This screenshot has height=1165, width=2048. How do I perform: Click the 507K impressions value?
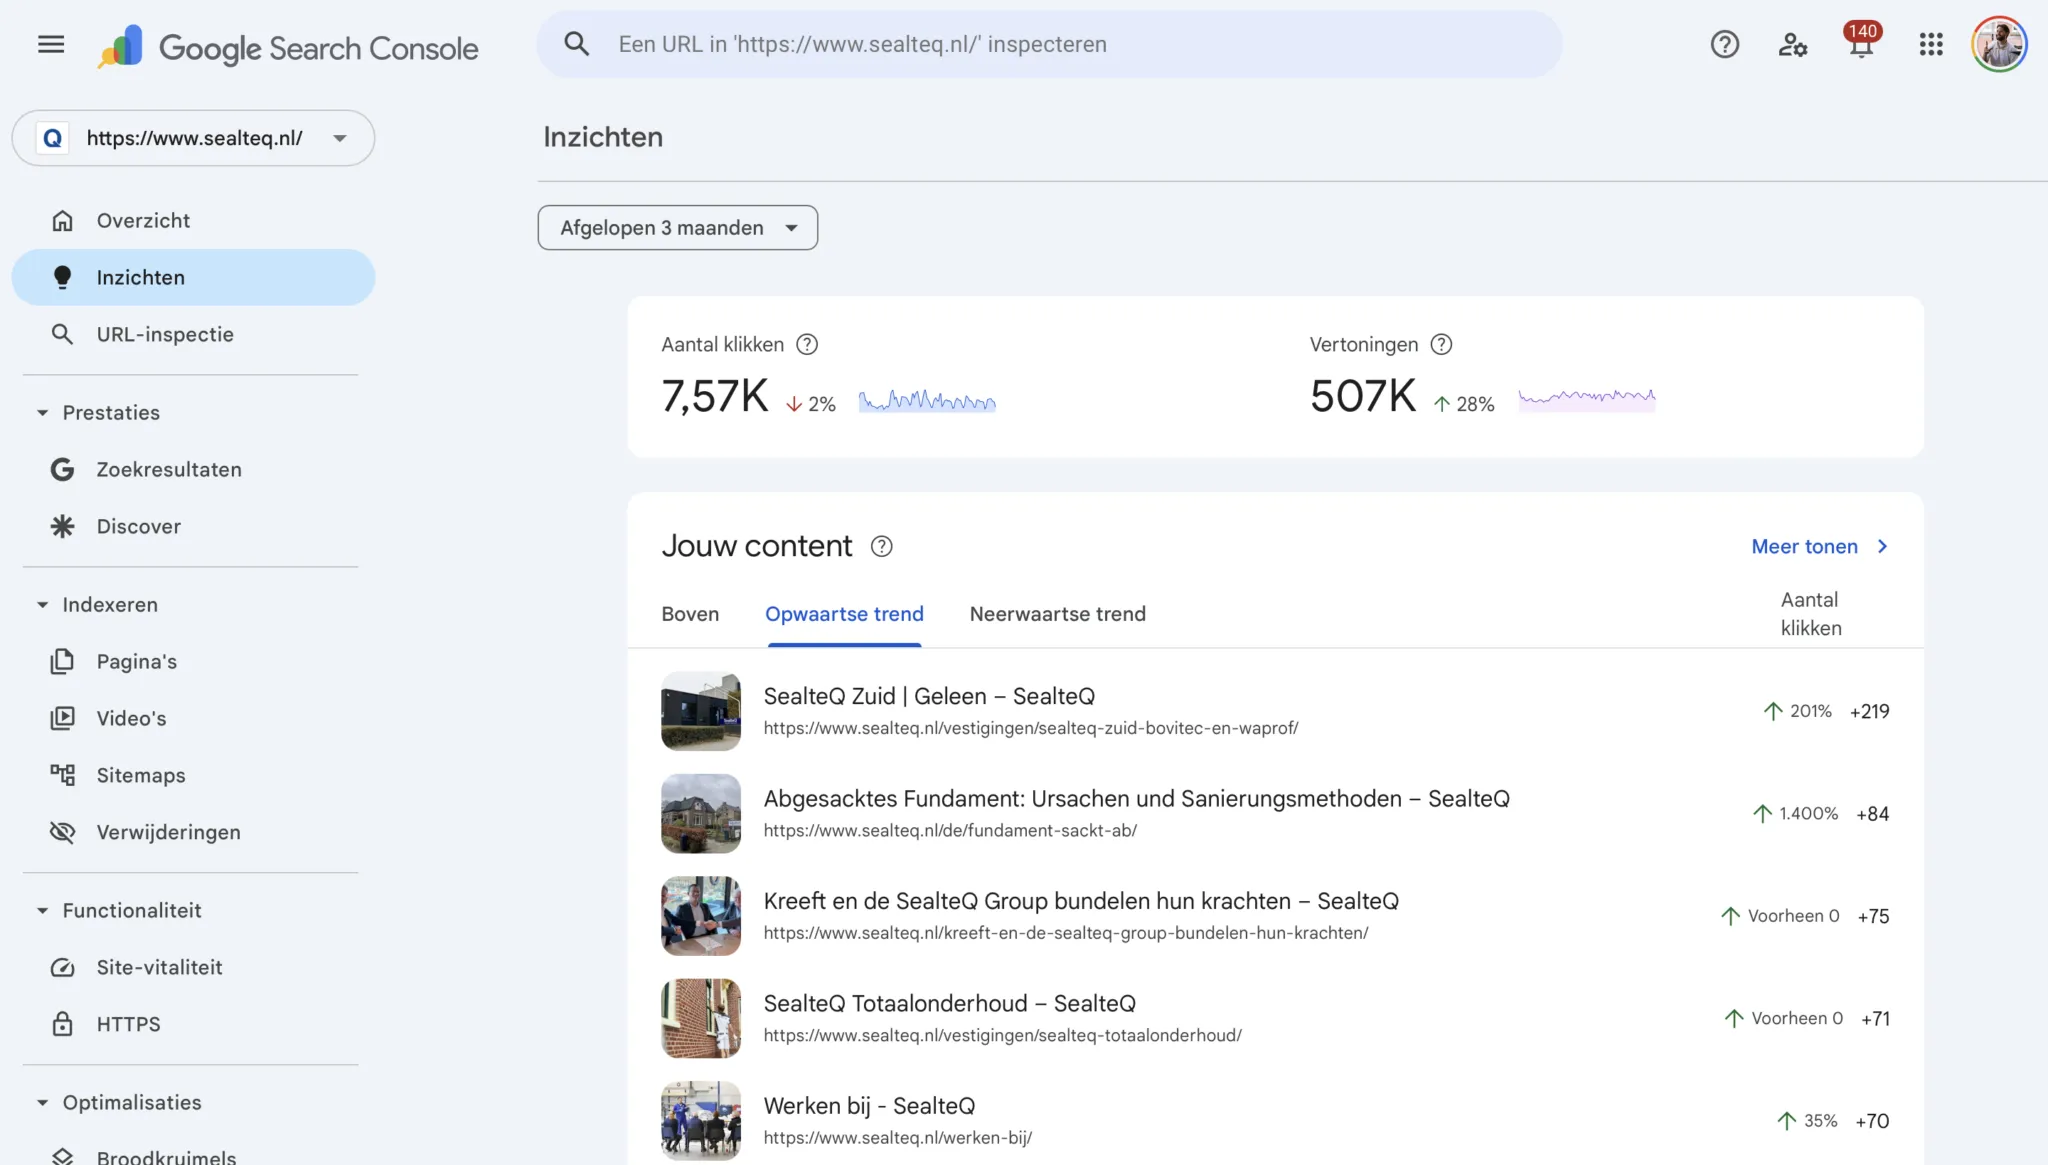tap(1363, 396)
